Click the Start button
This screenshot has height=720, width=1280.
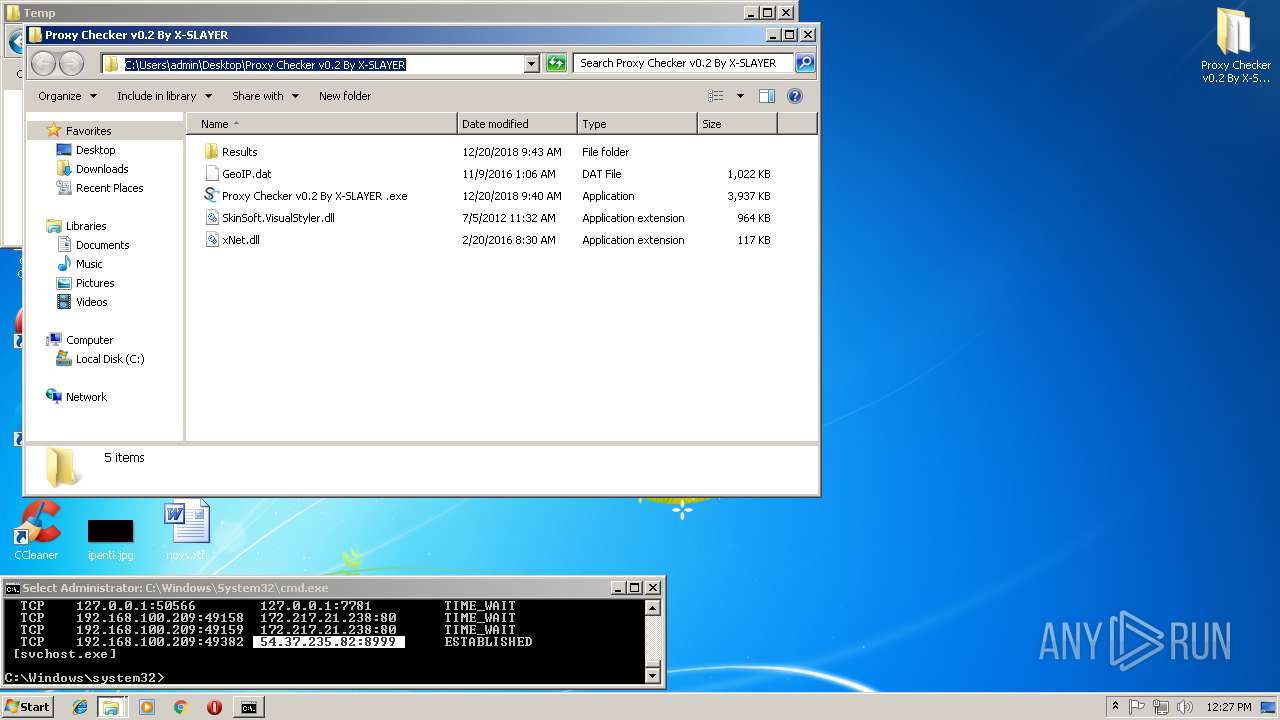[27, 707]
